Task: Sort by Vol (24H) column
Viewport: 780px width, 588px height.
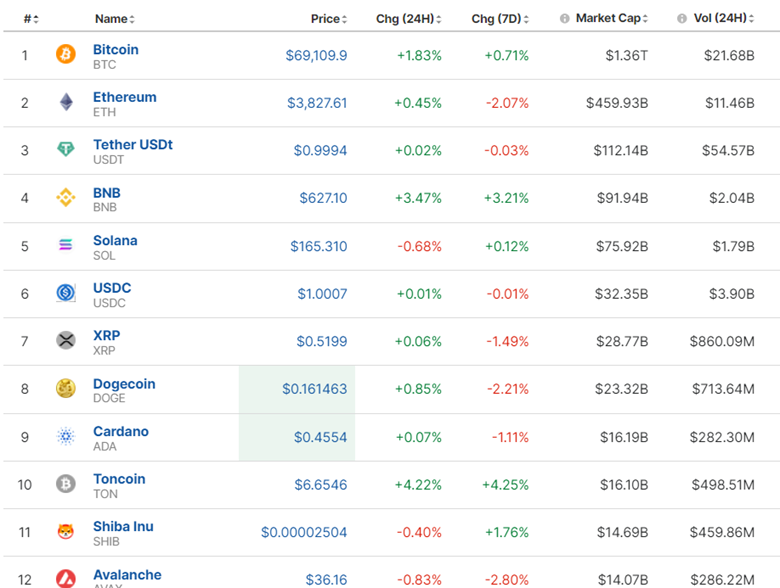Action: 724,18
